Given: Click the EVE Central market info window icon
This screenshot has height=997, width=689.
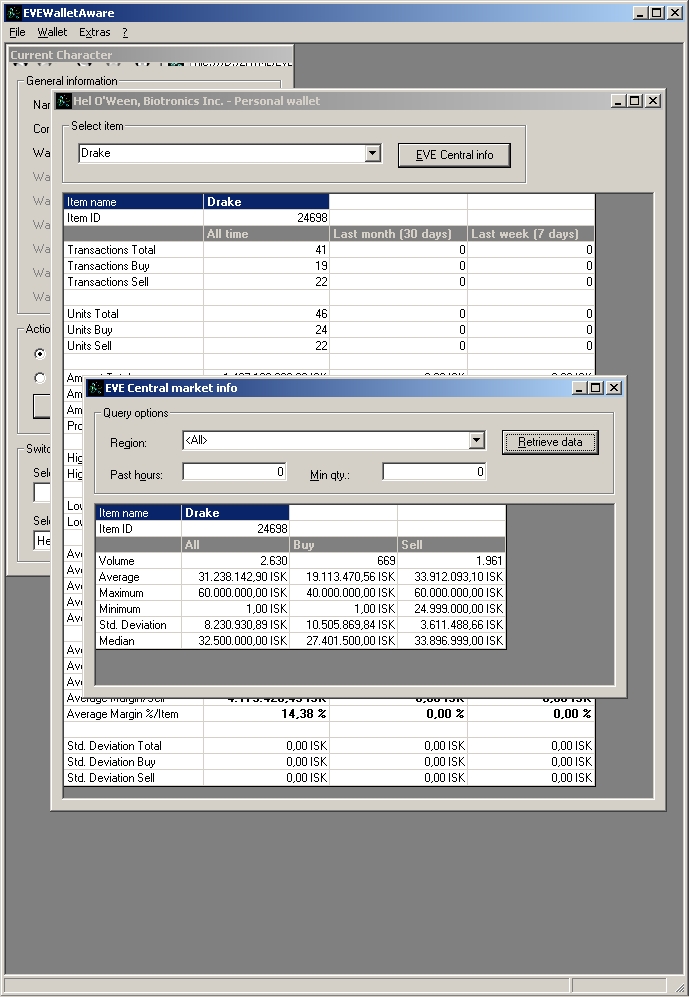Looking at the screenshot, I should (95, 388).
